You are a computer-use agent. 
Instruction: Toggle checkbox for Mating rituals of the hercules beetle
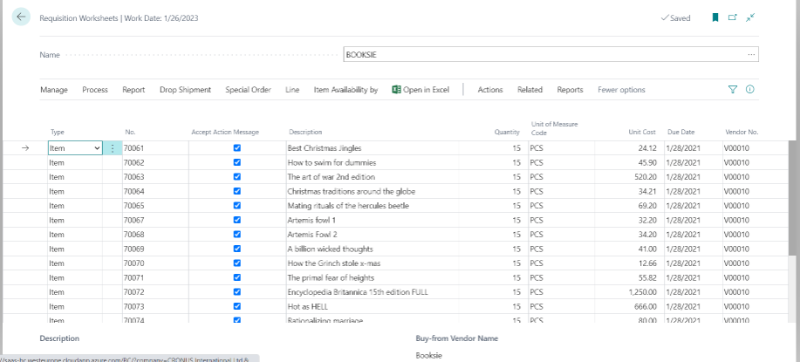coord(237,205)
